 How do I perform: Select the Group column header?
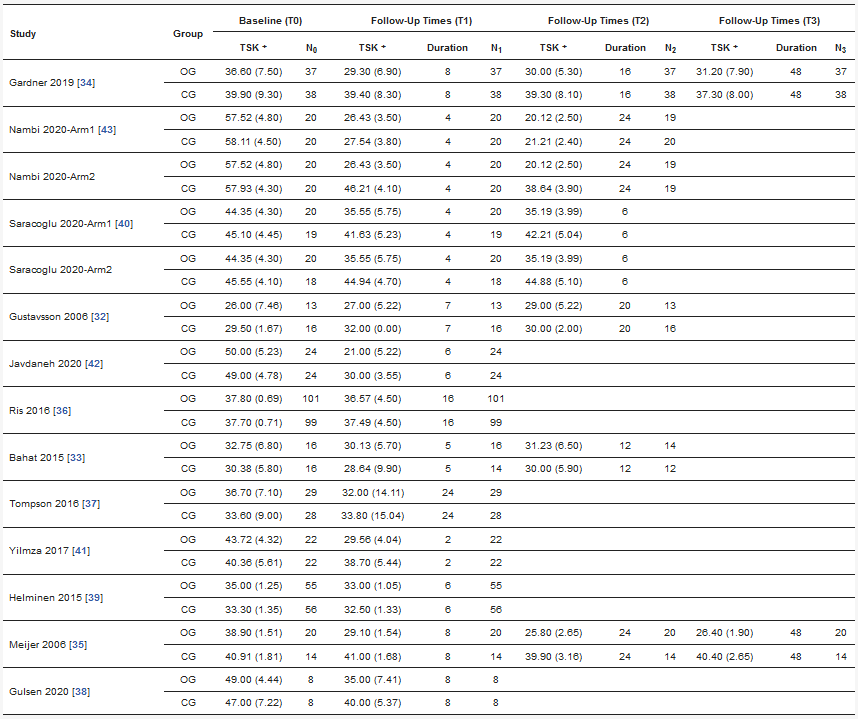point(187,34)
